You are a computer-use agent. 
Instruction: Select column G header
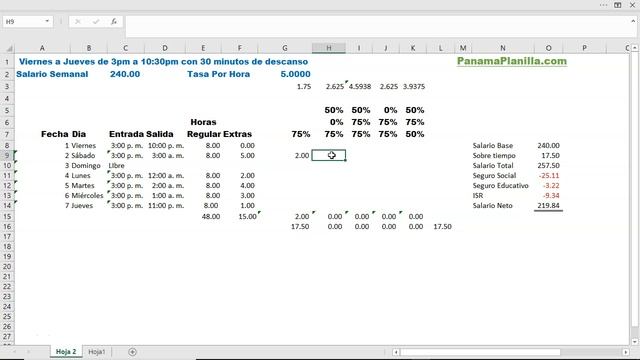click(284, 48)
